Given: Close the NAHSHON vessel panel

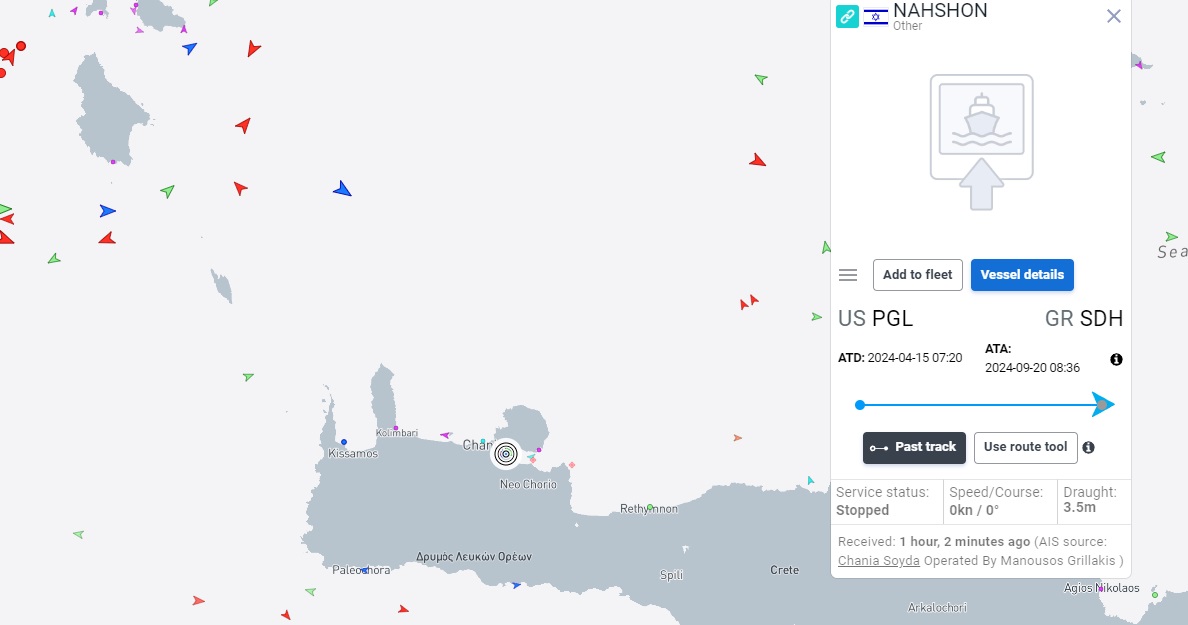Looking at the screenshot, I should 1113,16.
